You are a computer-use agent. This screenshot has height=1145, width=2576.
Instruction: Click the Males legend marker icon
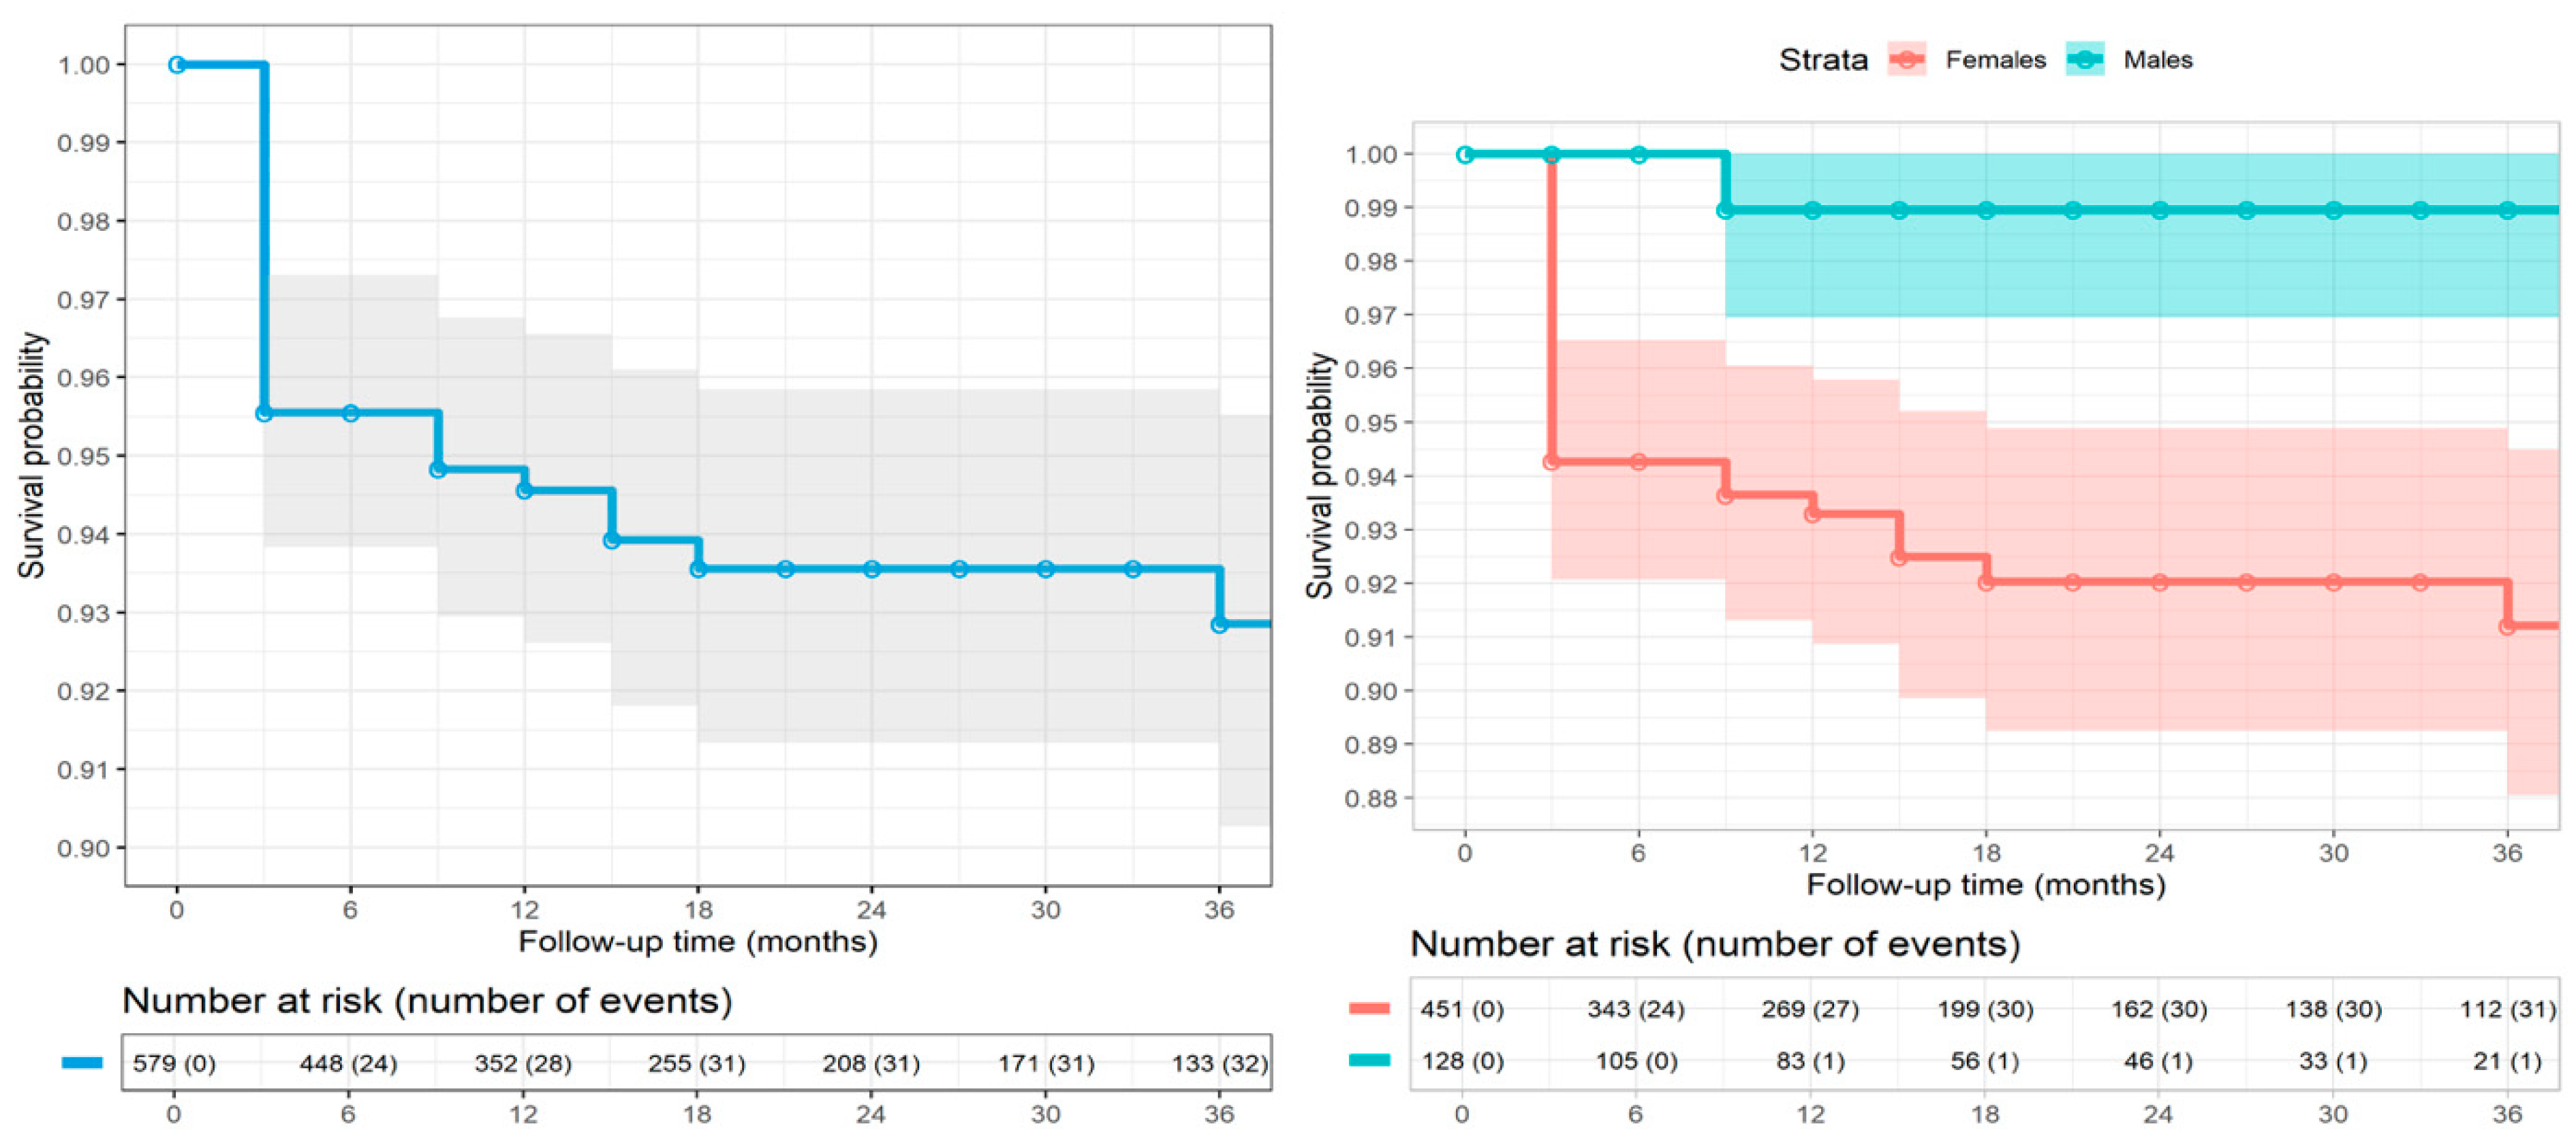click(x=2084, y=60)
